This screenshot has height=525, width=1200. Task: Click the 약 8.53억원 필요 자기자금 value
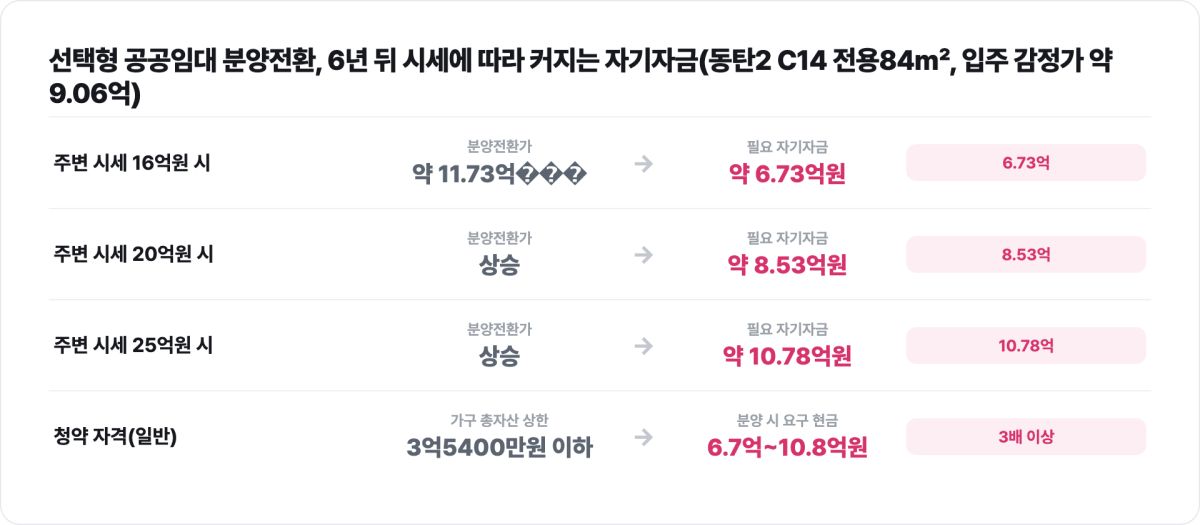point(787,266)
